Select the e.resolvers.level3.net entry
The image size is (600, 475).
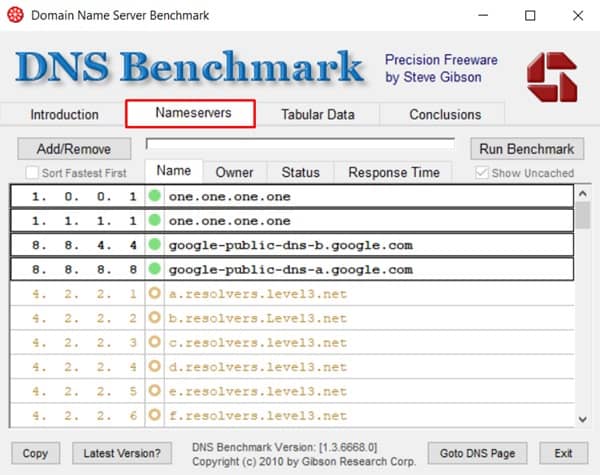pos(292,391)
